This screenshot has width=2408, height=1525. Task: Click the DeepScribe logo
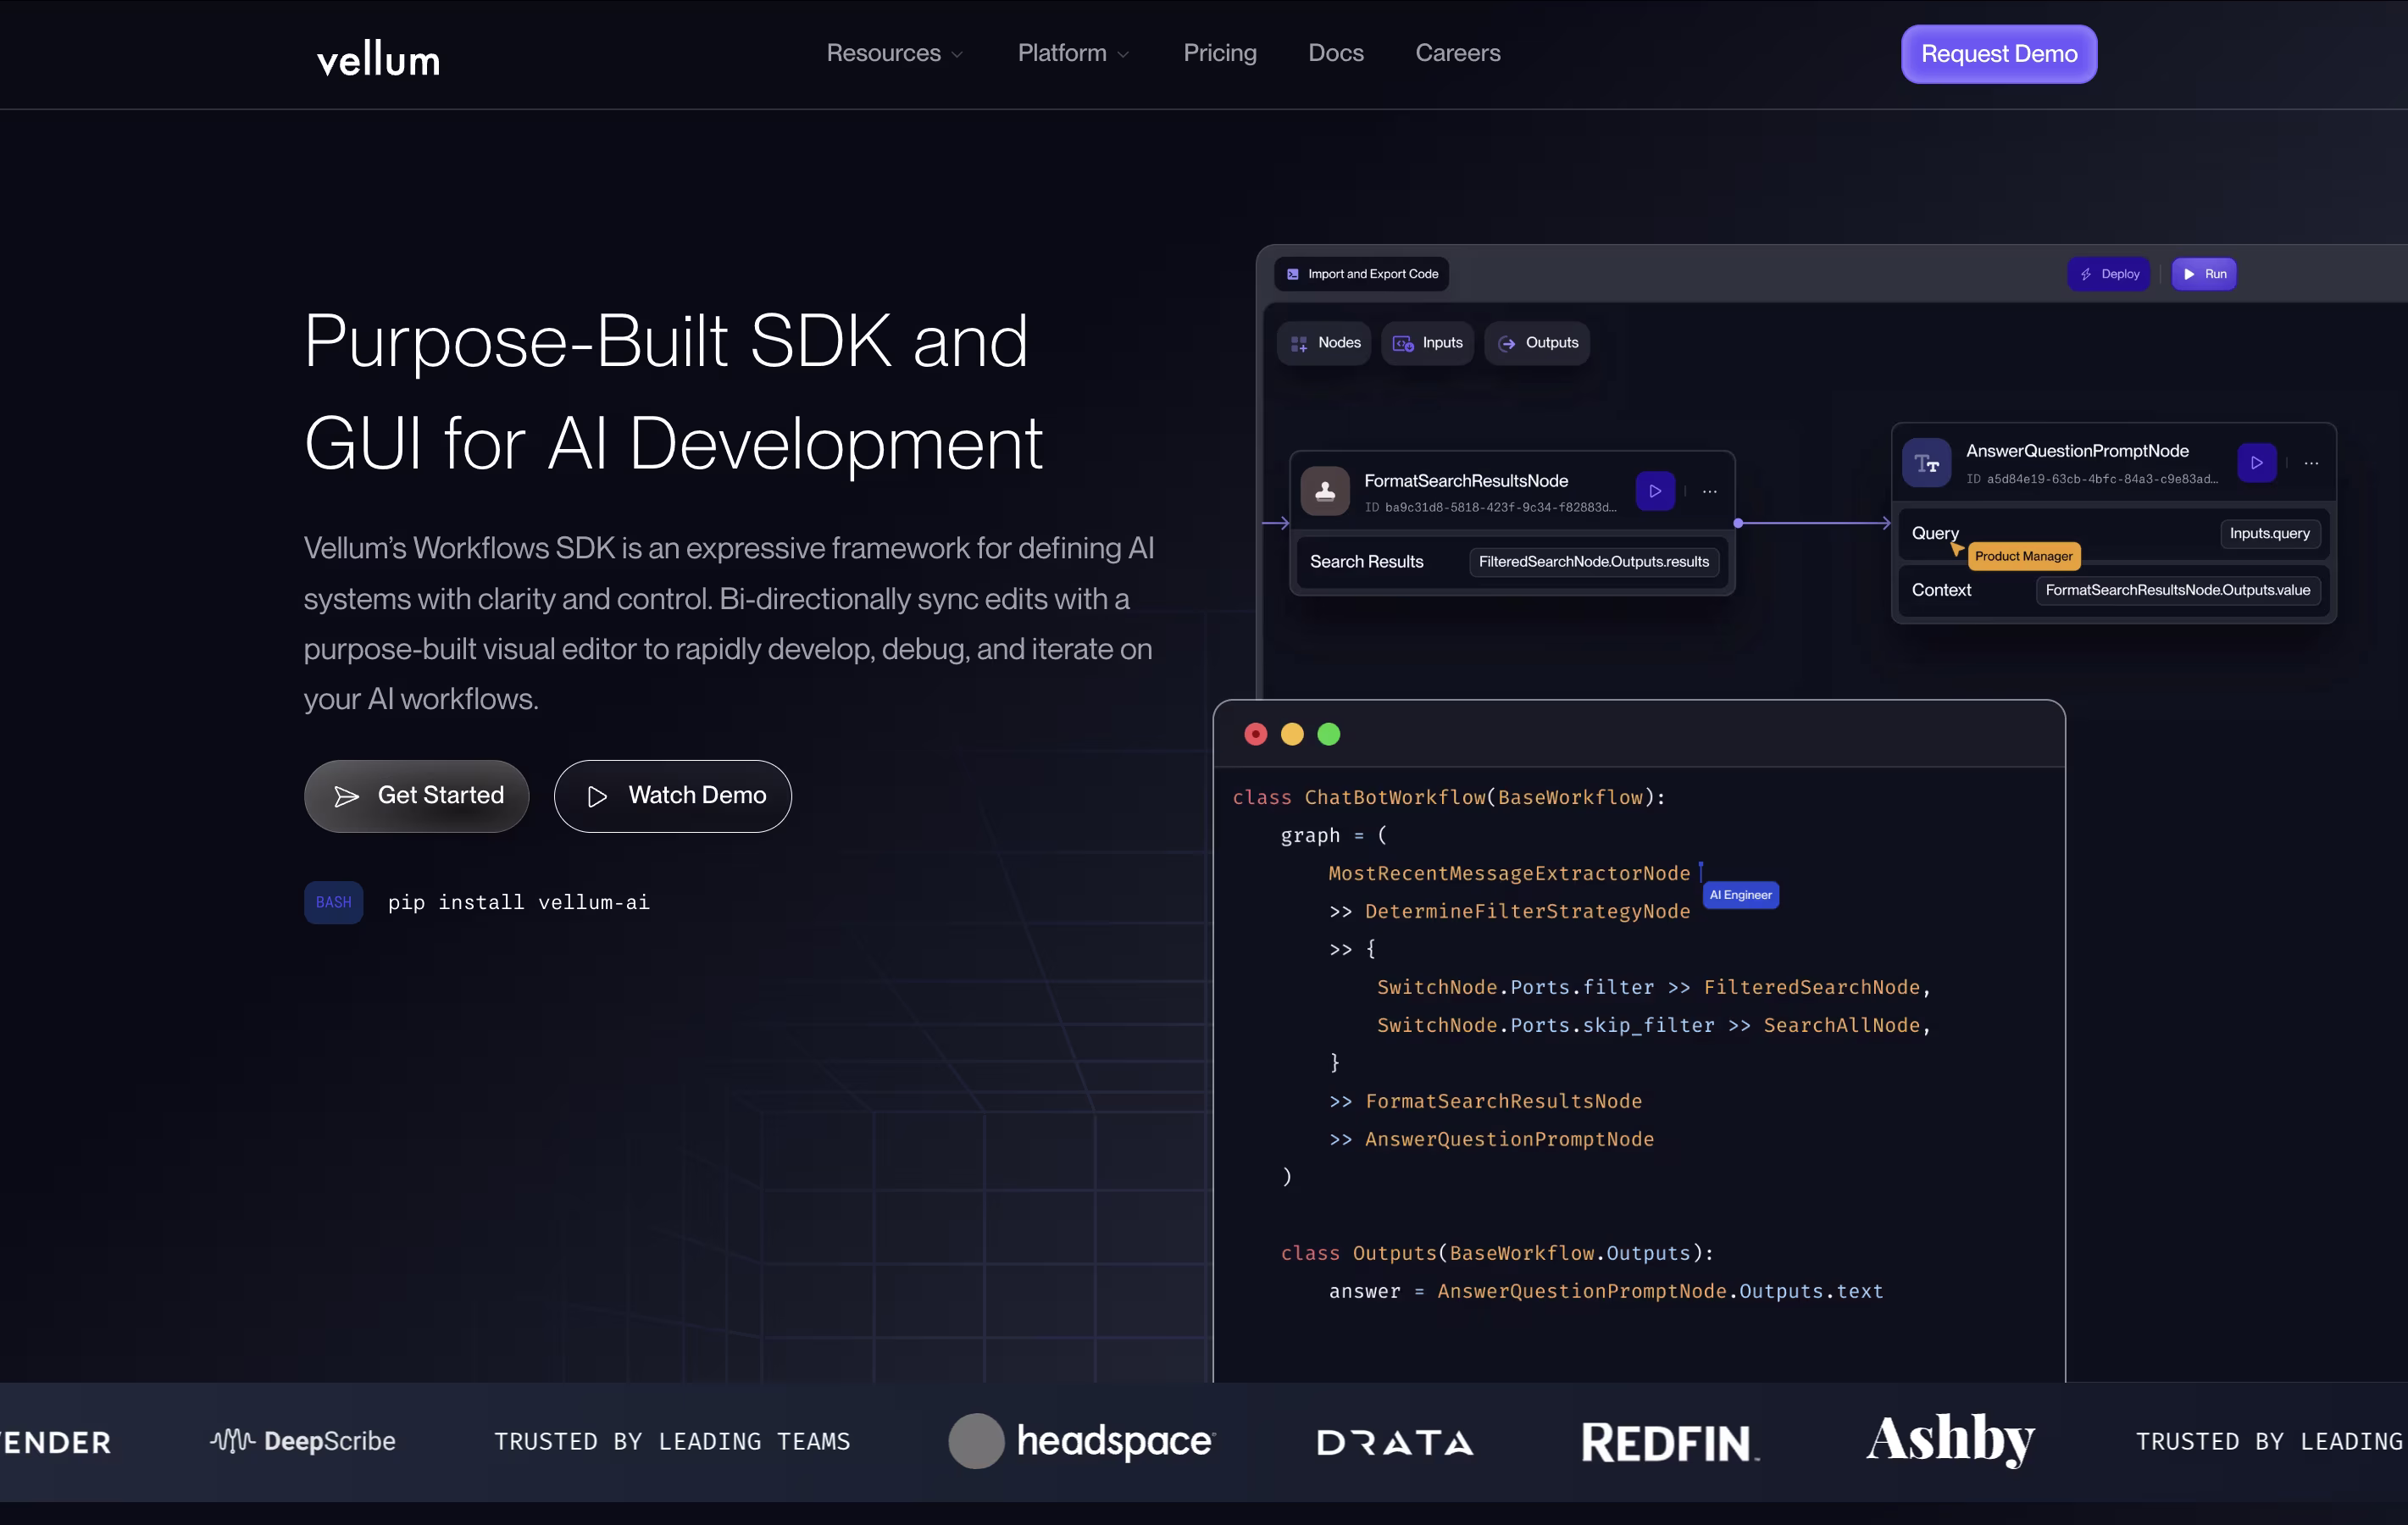302,1441
